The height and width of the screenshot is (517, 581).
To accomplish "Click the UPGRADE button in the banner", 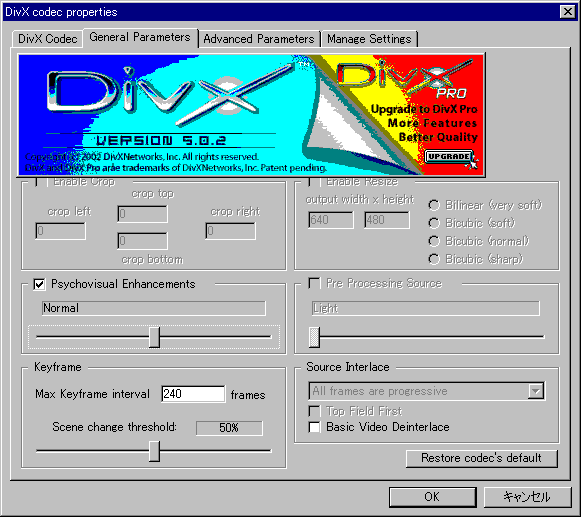I will [449, 156].
